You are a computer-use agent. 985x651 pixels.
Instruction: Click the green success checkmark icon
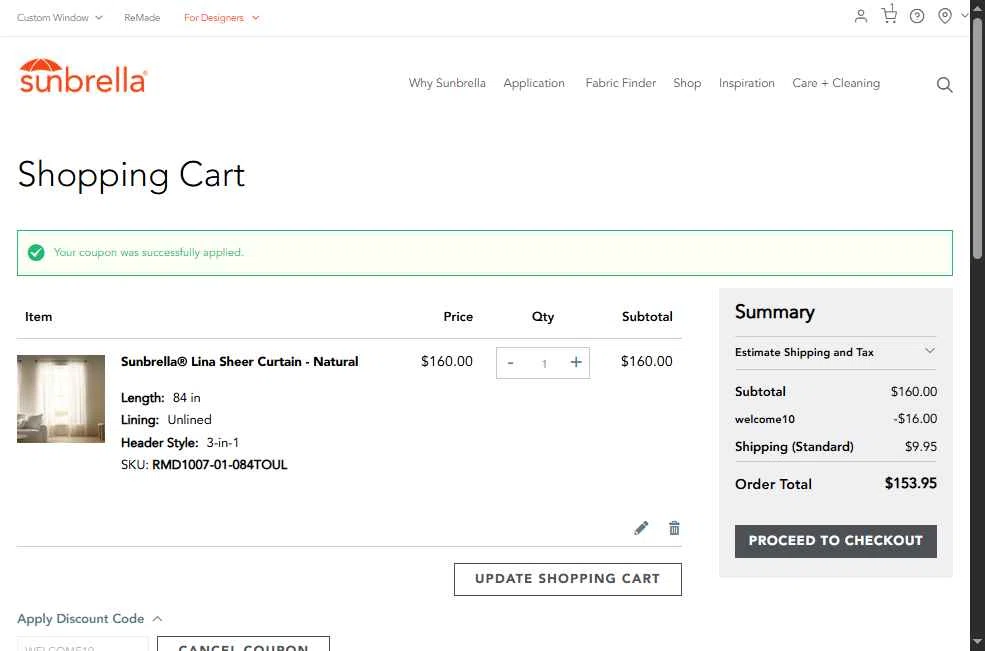[x=36, y=253]
